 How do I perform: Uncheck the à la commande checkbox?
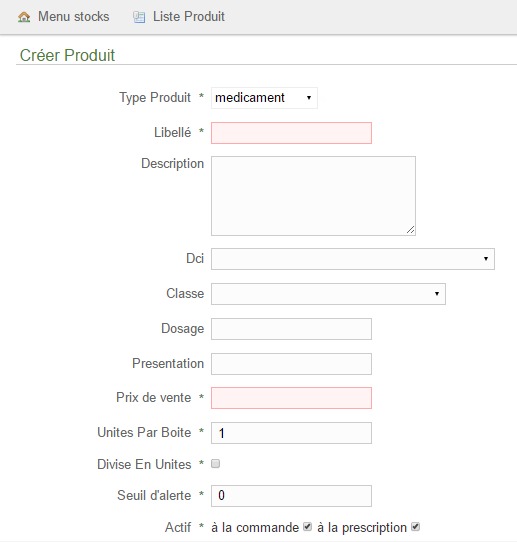pyautogui.click(x=307, y=527)
